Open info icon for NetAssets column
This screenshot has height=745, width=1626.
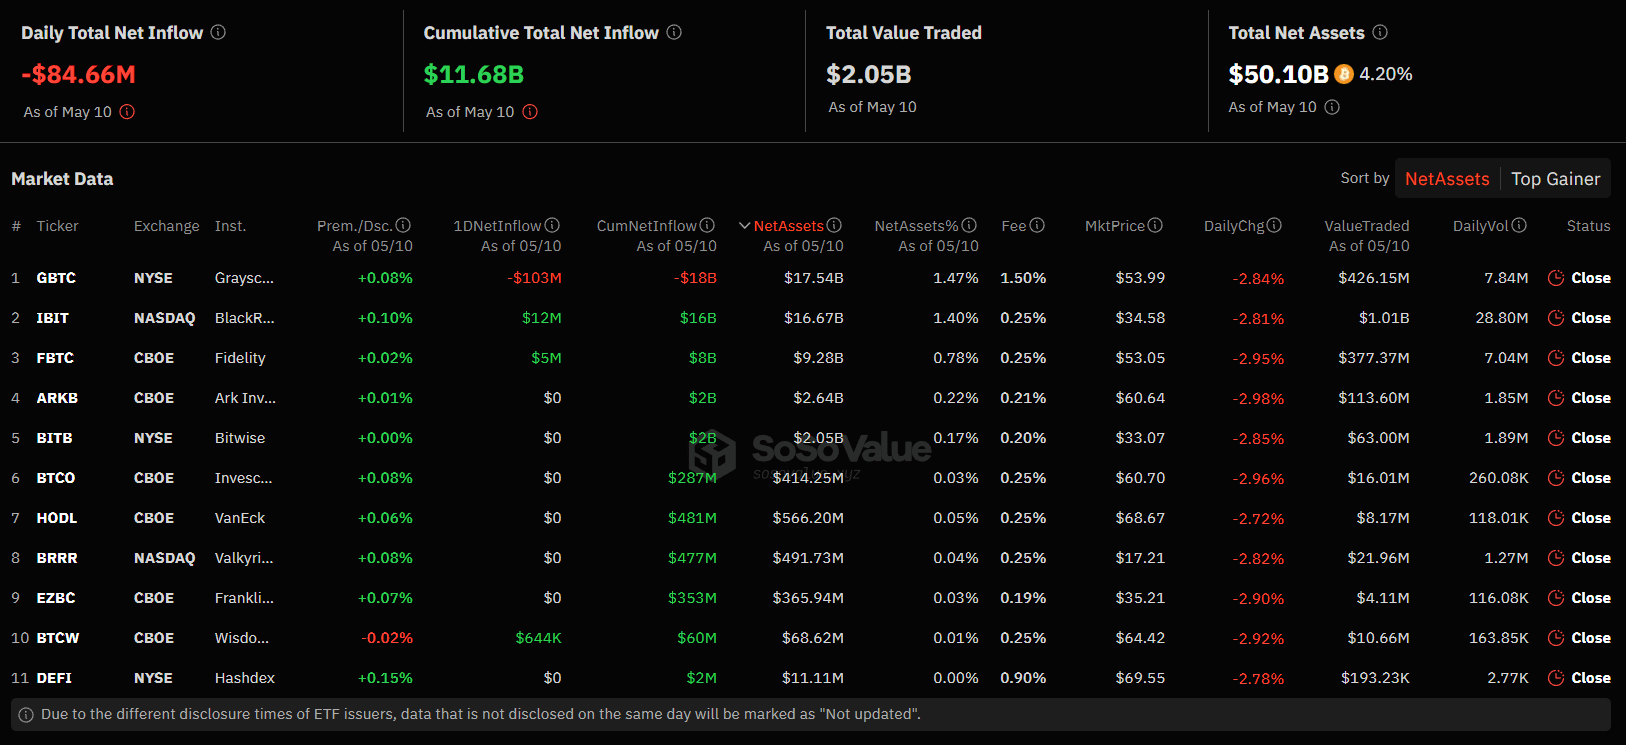click(x=834, y=226)
